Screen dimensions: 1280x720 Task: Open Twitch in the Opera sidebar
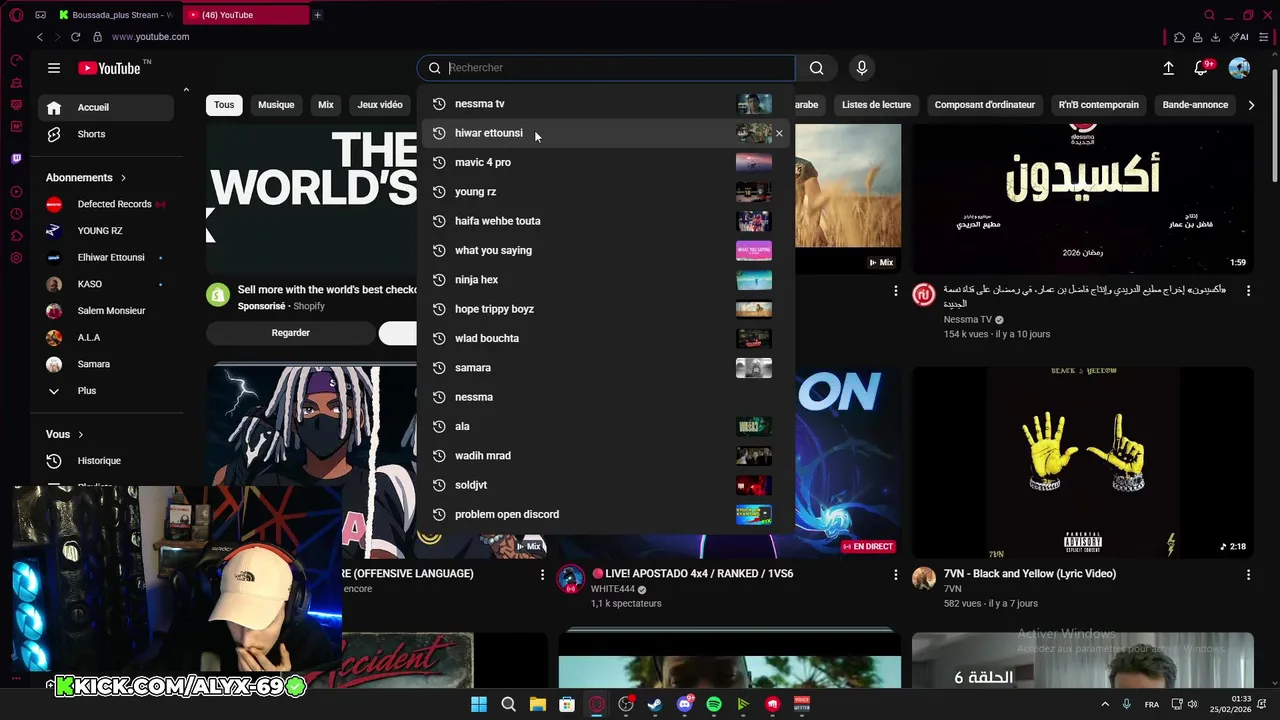(16, 159)
